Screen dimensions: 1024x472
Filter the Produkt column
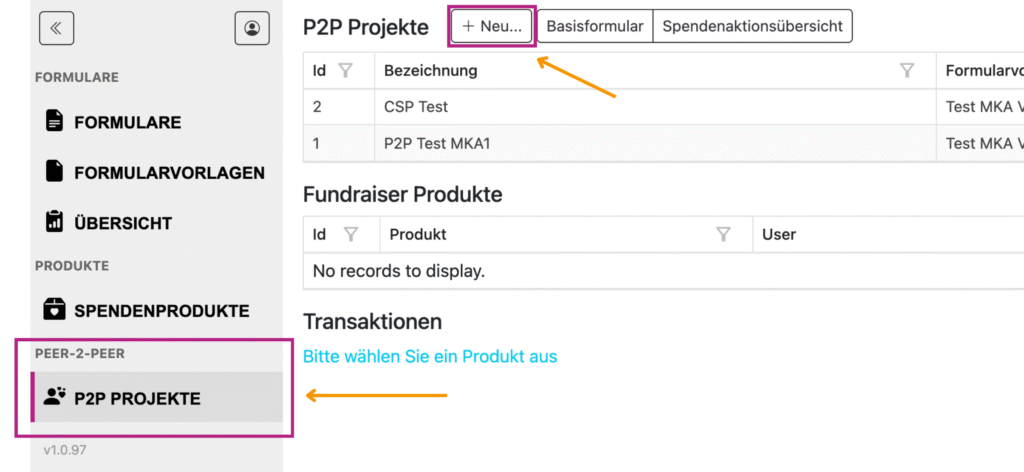pyautogui.click(x=724, y=235)
